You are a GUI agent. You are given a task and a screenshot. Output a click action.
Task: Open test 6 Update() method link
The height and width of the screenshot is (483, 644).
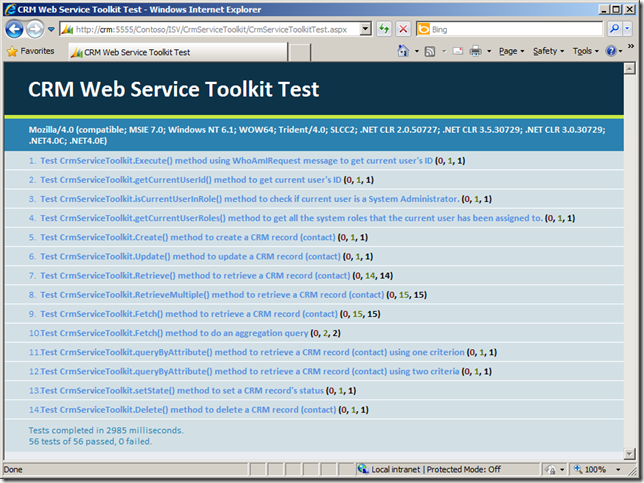[190, 256]
